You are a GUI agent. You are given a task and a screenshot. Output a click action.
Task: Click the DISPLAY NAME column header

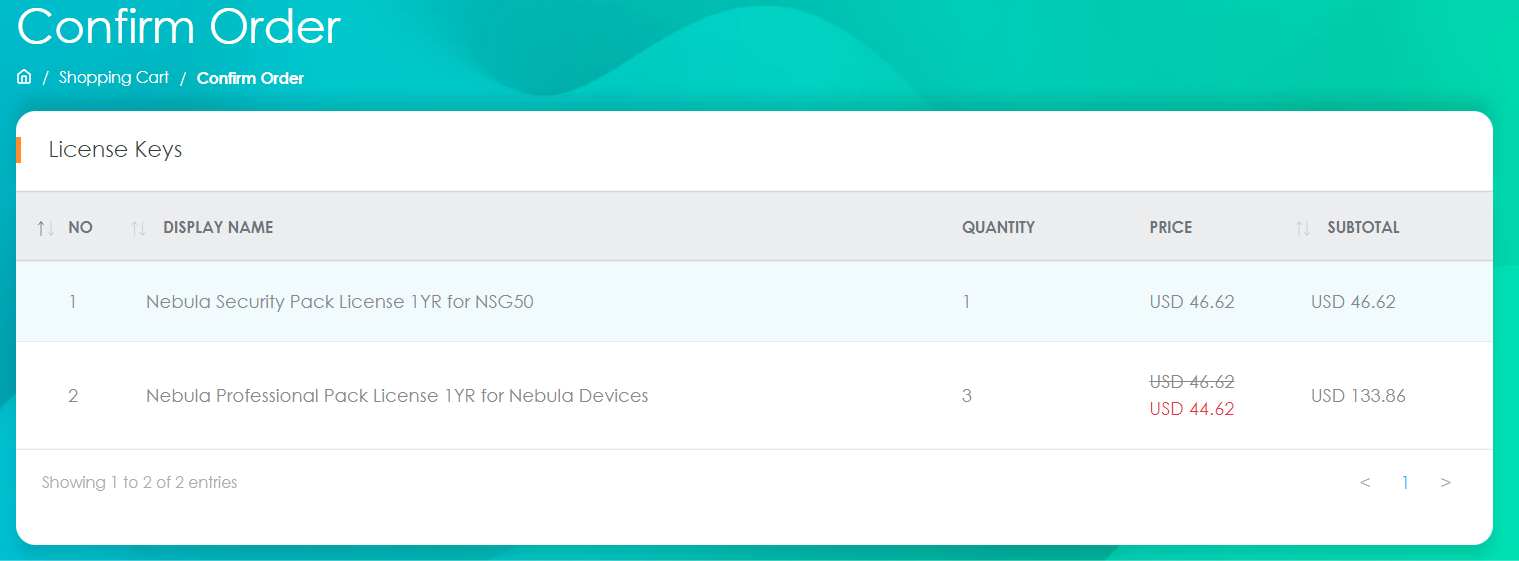tap(218, 227)
